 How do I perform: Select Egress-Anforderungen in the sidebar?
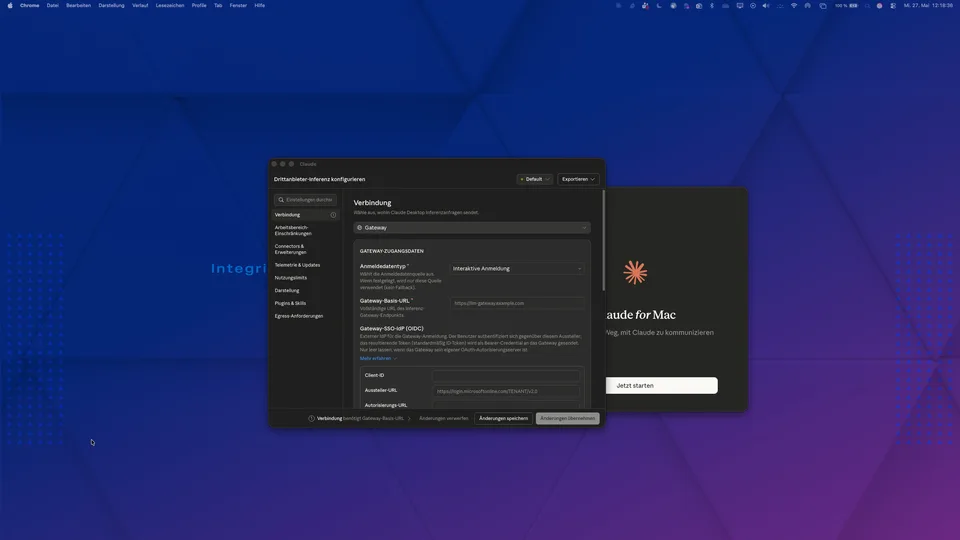[x=299, y=317]
